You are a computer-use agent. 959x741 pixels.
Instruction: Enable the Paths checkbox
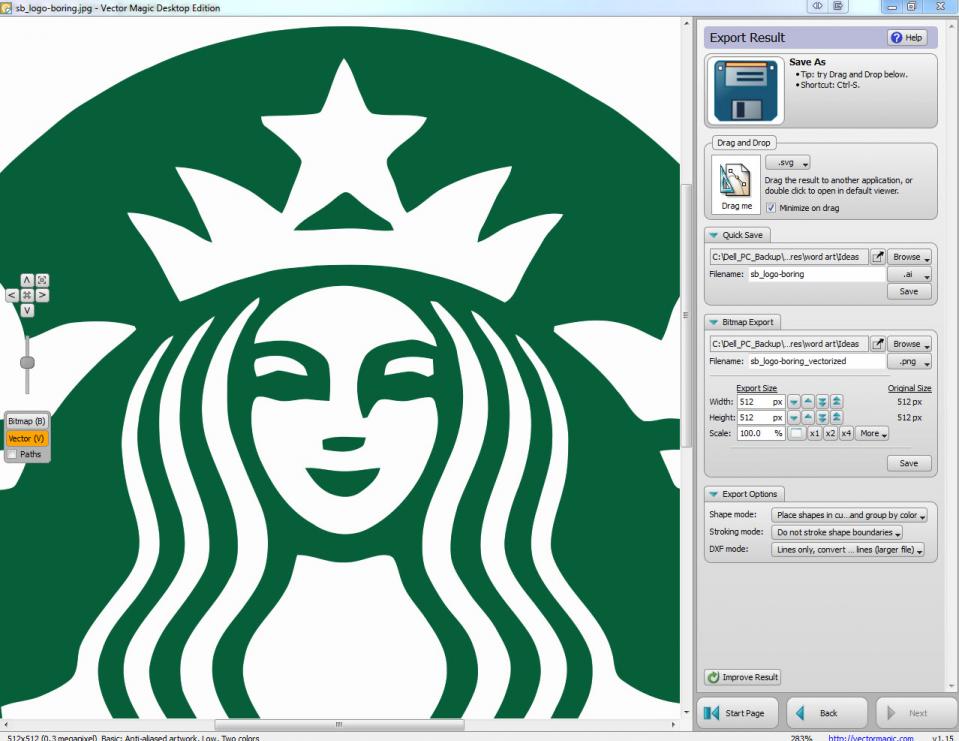point(12,454)
